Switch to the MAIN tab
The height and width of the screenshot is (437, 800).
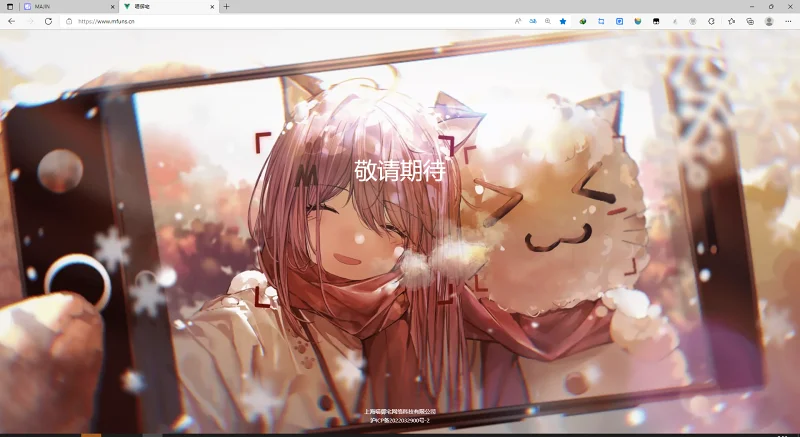pos(68,7)
